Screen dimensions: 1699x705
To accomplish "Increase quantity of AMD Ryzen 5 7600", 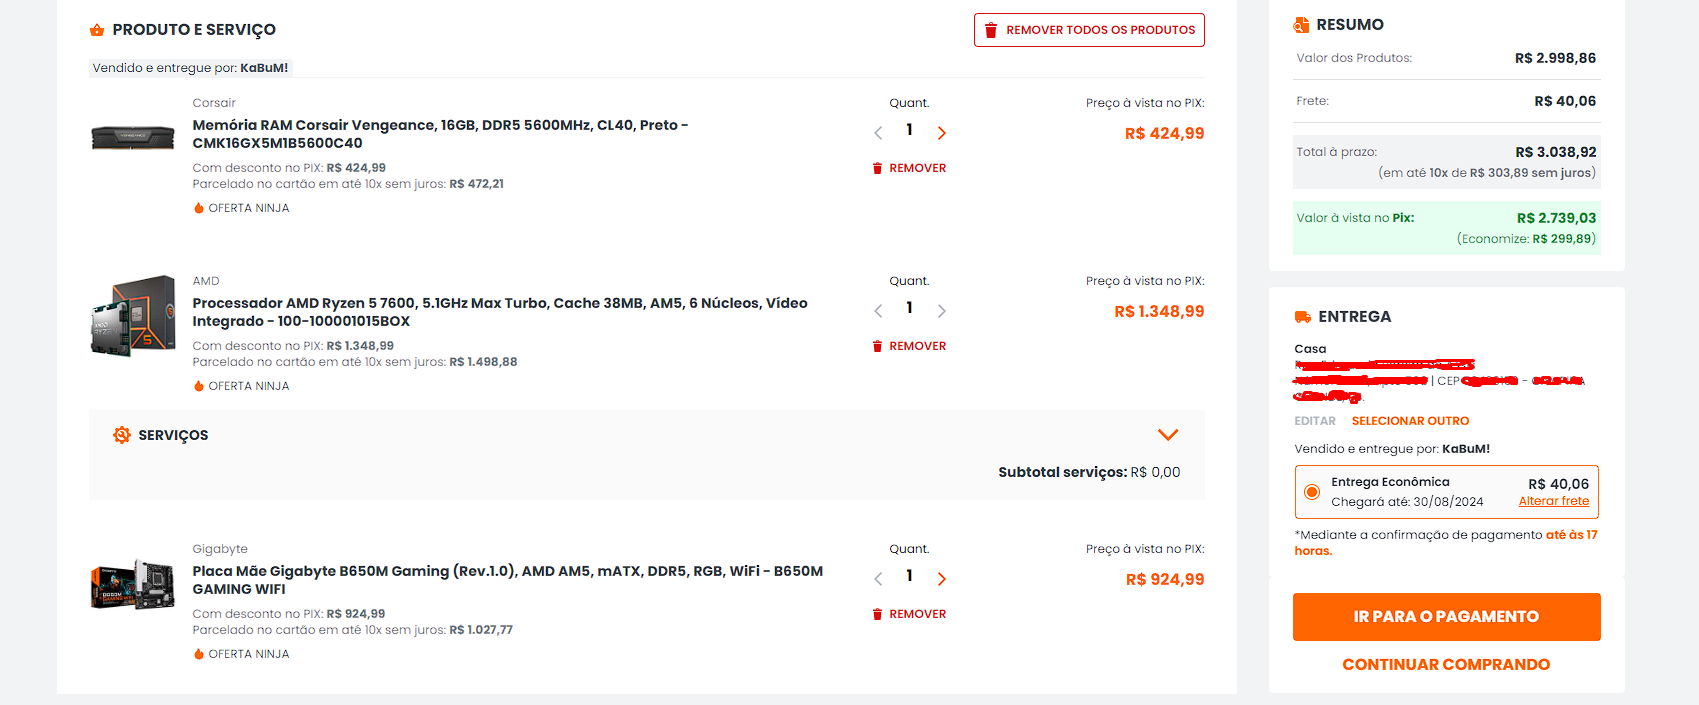I will tap(941, 311).
